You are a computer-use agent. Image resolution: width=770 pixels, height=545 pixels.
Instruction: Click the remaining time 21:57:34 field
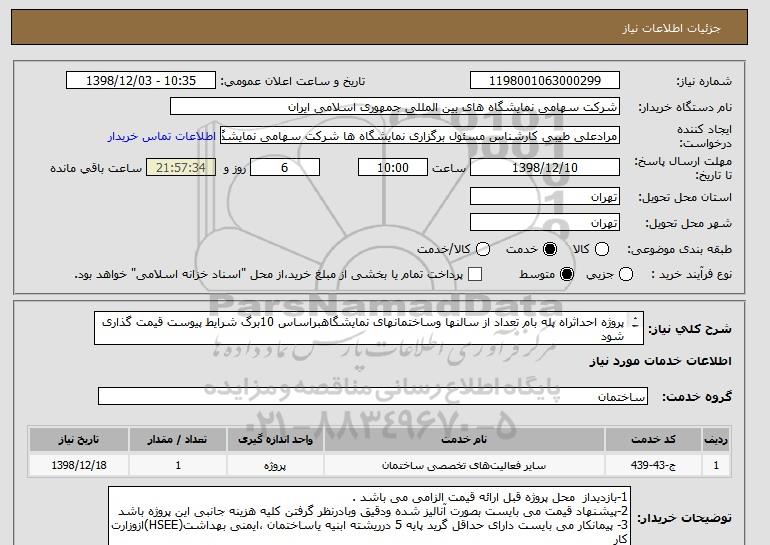[x=181, y=167]
